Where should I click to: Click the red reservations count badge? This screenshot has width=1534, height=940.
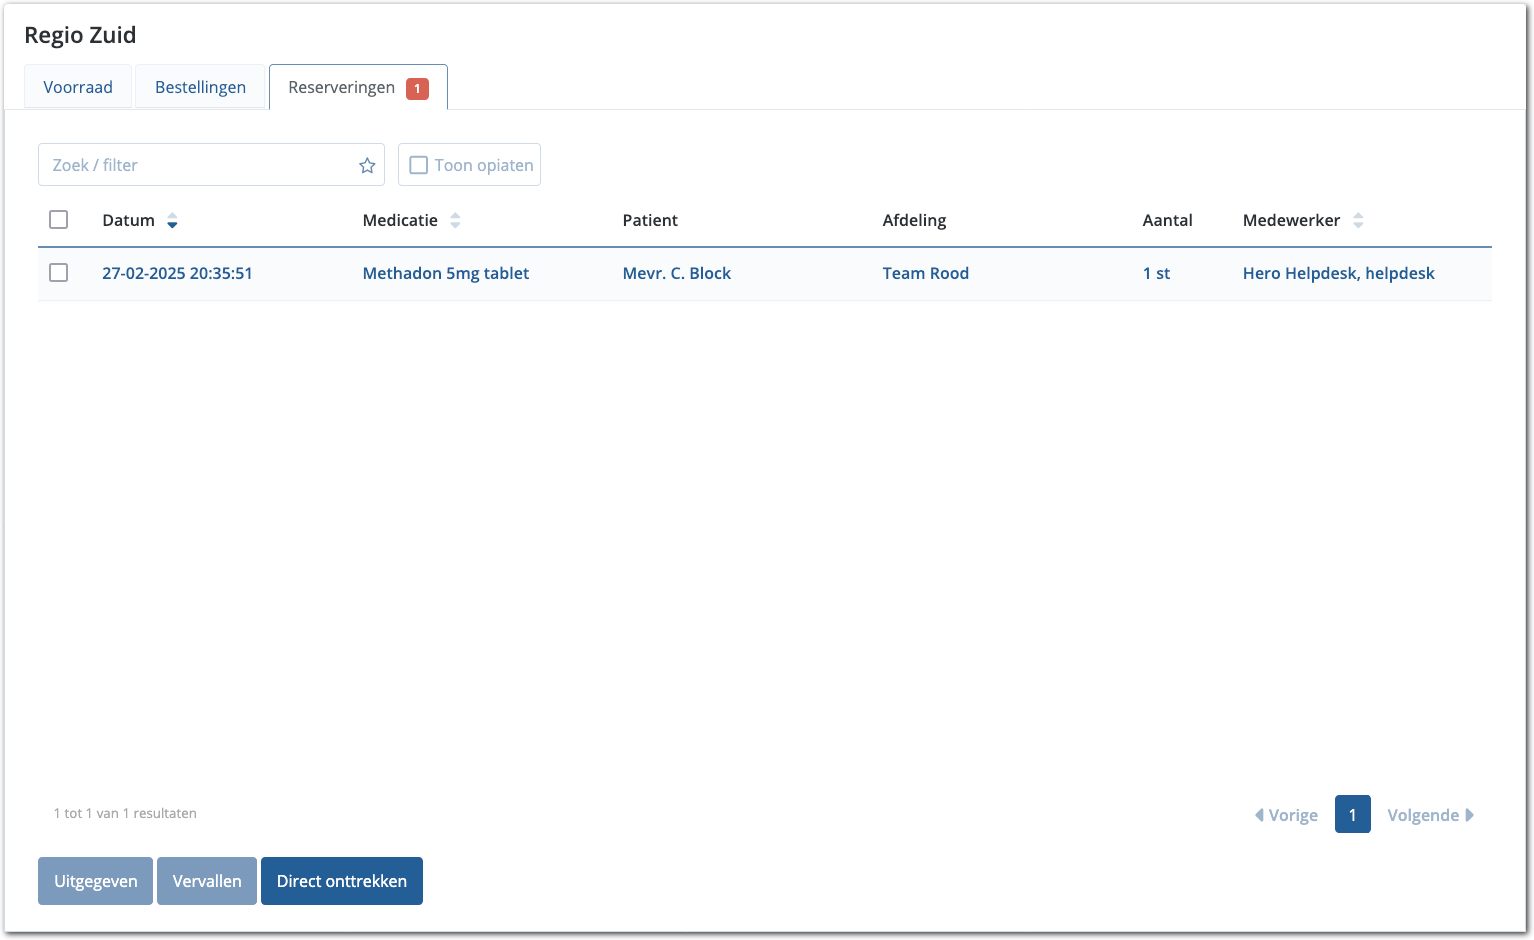click(417, 88)
